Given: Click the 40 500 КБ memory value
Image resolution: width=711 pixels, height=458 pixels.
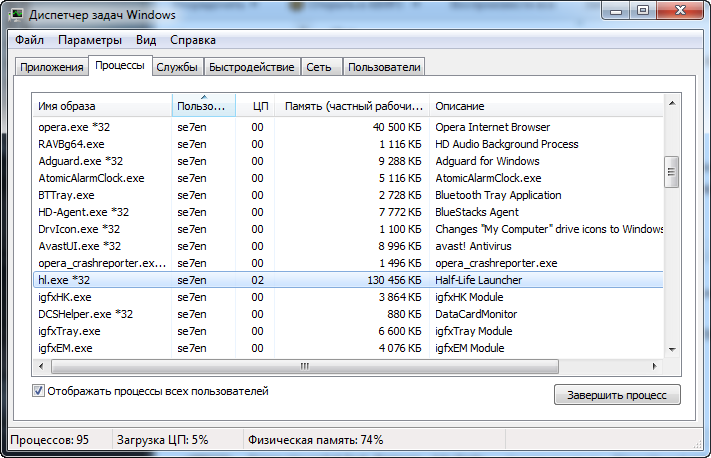Looking at the screenshot, I should click(397, 127).
